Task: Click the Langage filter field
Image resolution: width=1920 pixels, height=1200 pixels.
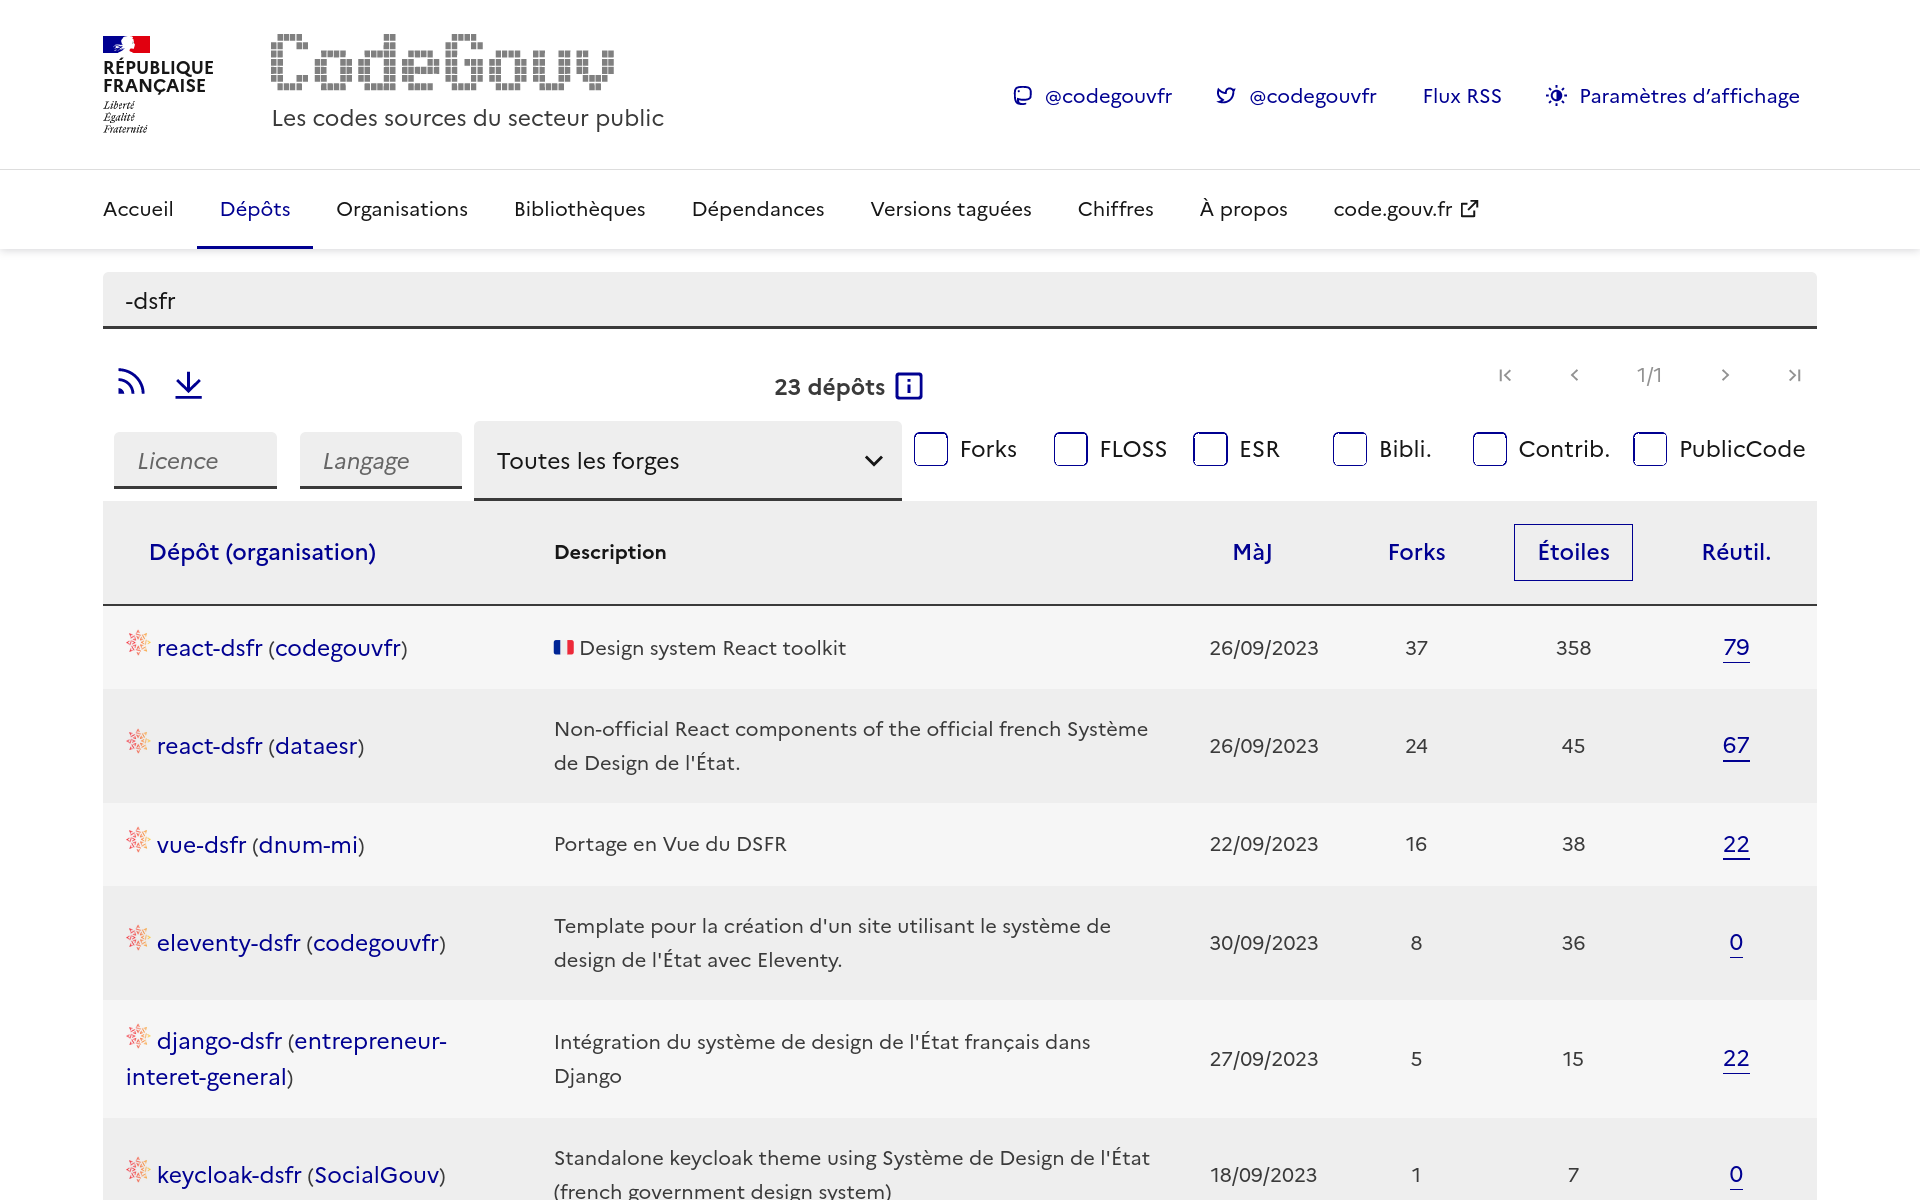Action: [x=381, y=460]
